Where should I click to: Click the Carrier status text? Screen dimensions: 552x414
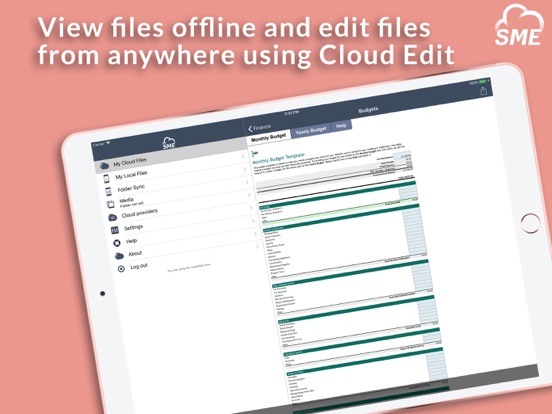[99, 144]
